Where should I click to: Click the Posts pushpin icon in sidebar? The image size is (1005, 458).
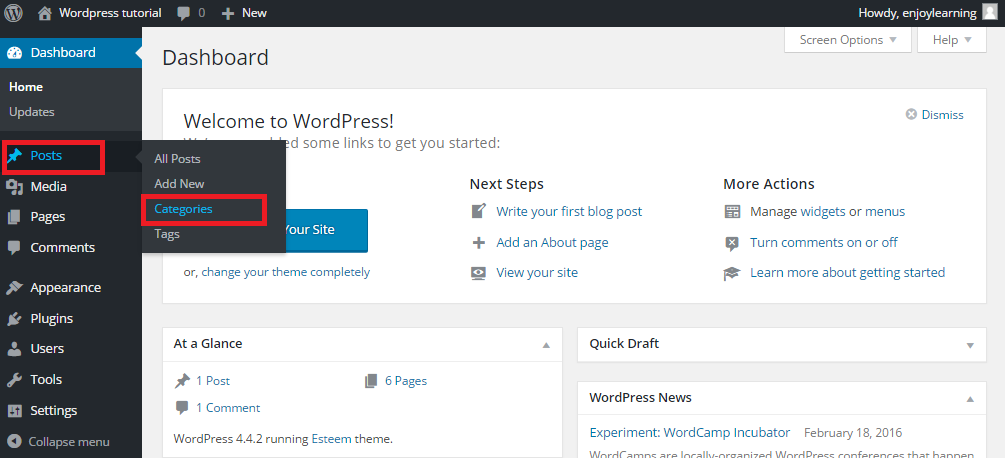tap(14, 156)
